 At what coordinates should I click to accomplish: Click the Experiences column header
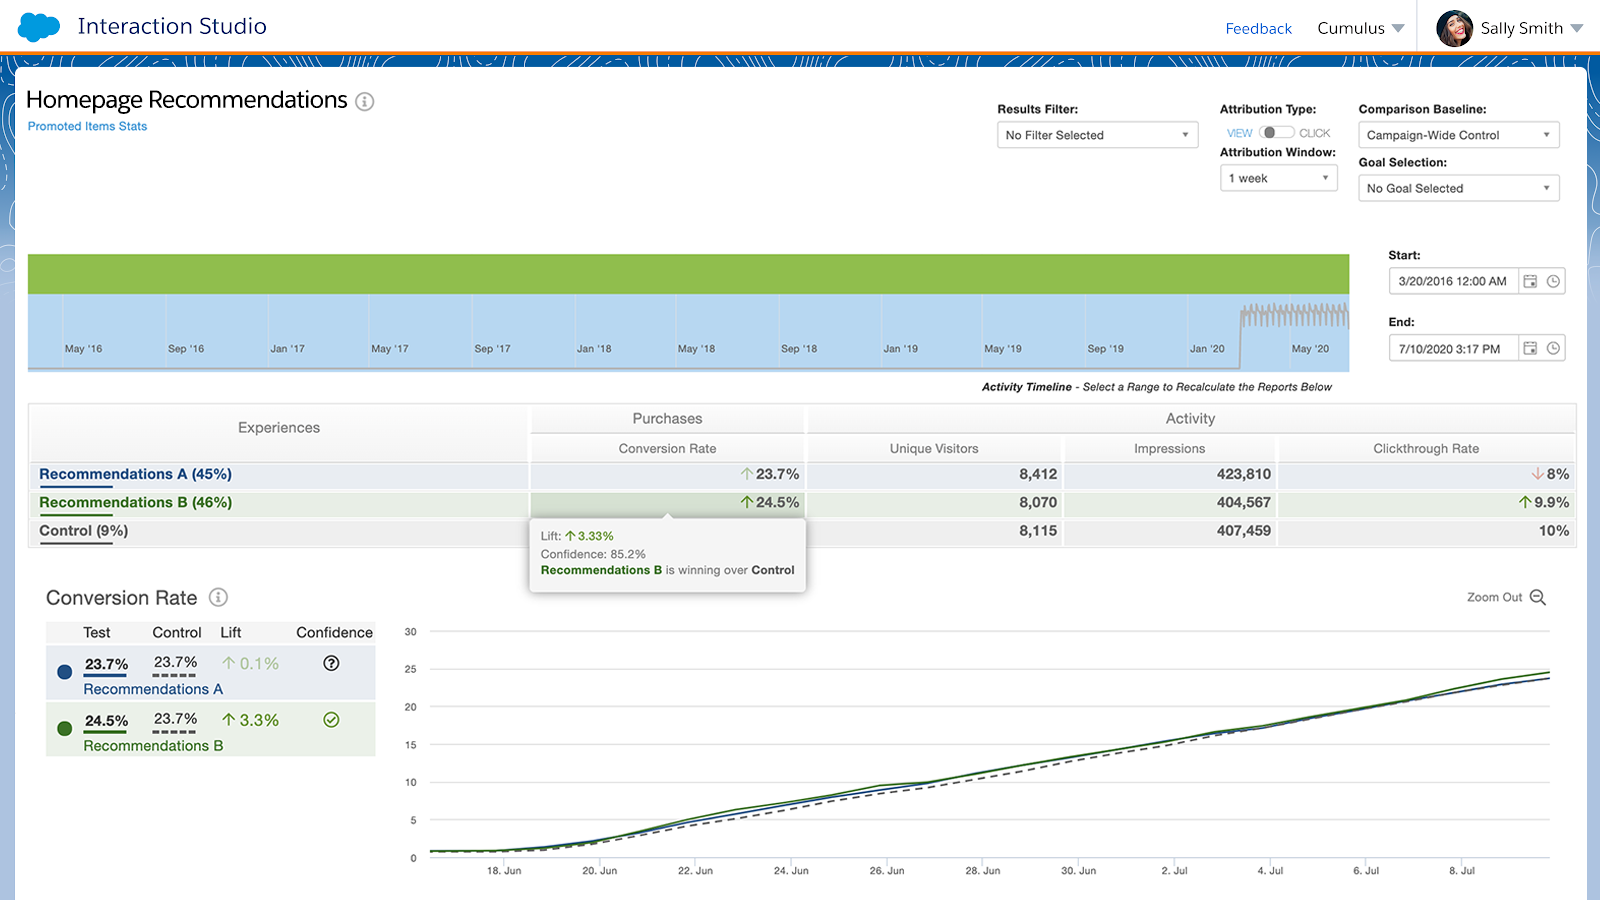coord(279,427)
